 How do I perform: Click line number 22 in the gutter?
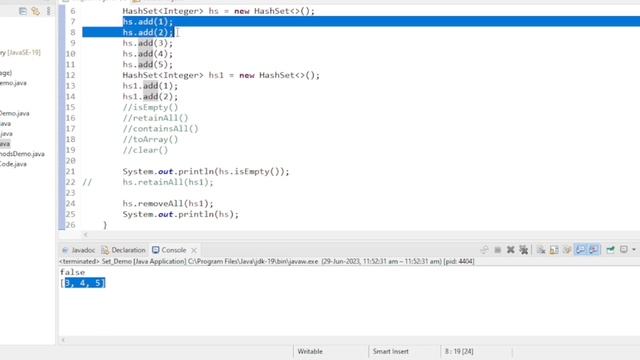pyautogui.click(x=70, y=182)
